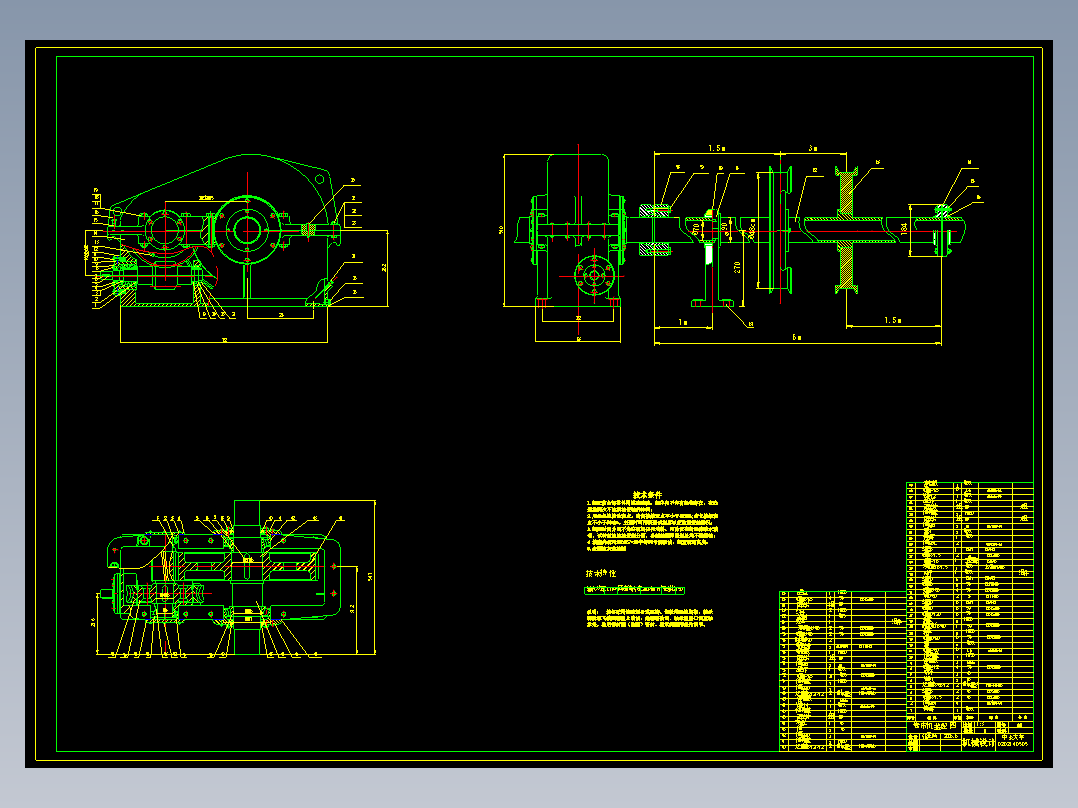Select the "技术特性" heading text
Image resolution: width=1078 pixels, height=808 pixels.
[601, 574]
